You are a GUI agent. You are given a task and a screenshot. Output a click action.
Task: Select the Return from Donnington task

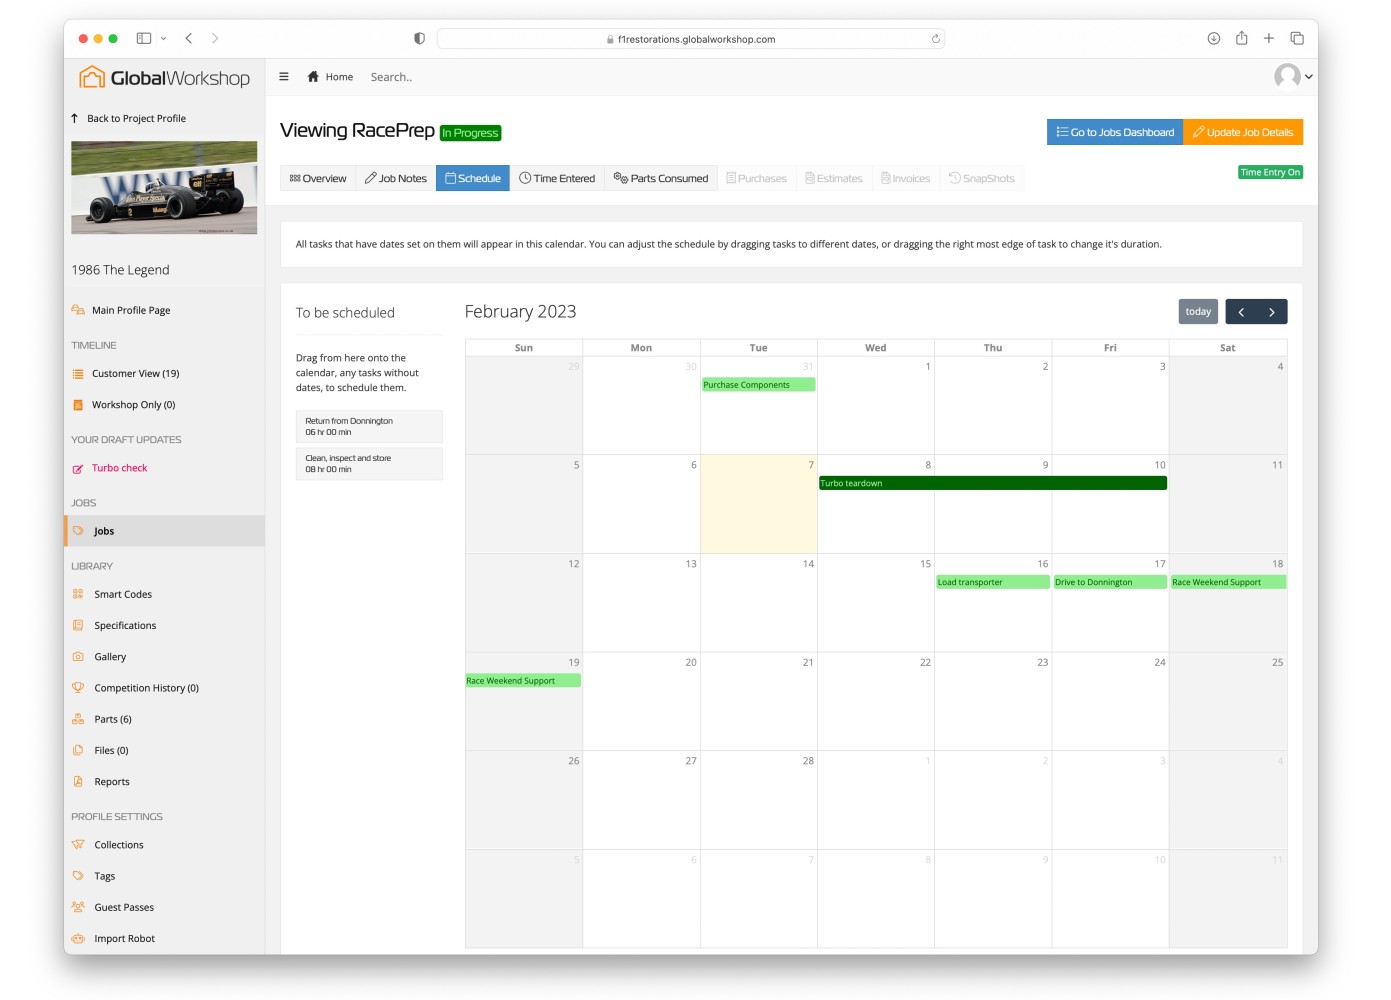[369, 427]
